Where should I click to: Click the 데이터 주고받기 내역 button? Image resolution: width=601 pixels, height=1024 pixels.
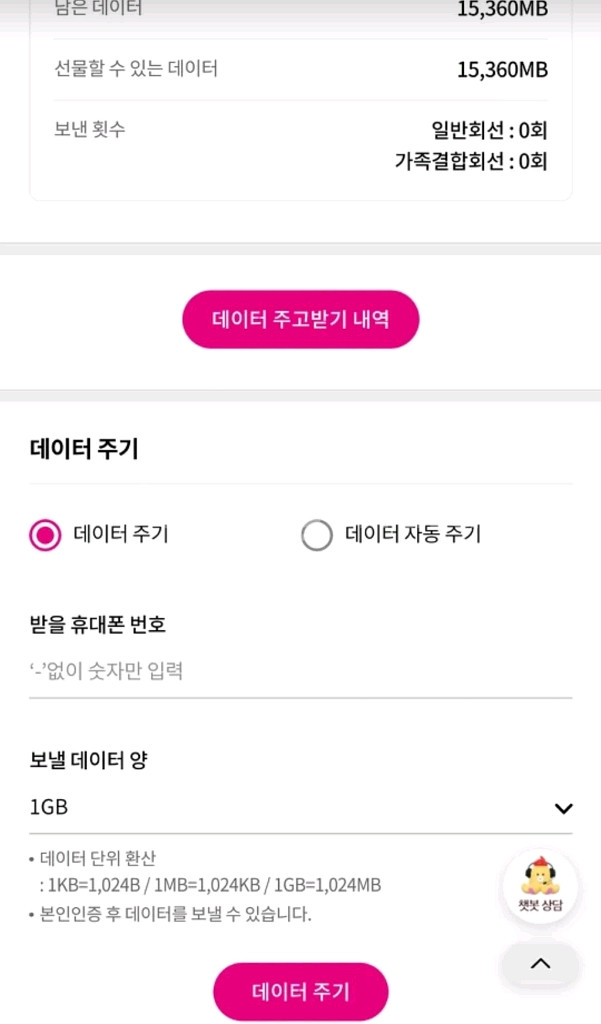click(x=300, y=319)
